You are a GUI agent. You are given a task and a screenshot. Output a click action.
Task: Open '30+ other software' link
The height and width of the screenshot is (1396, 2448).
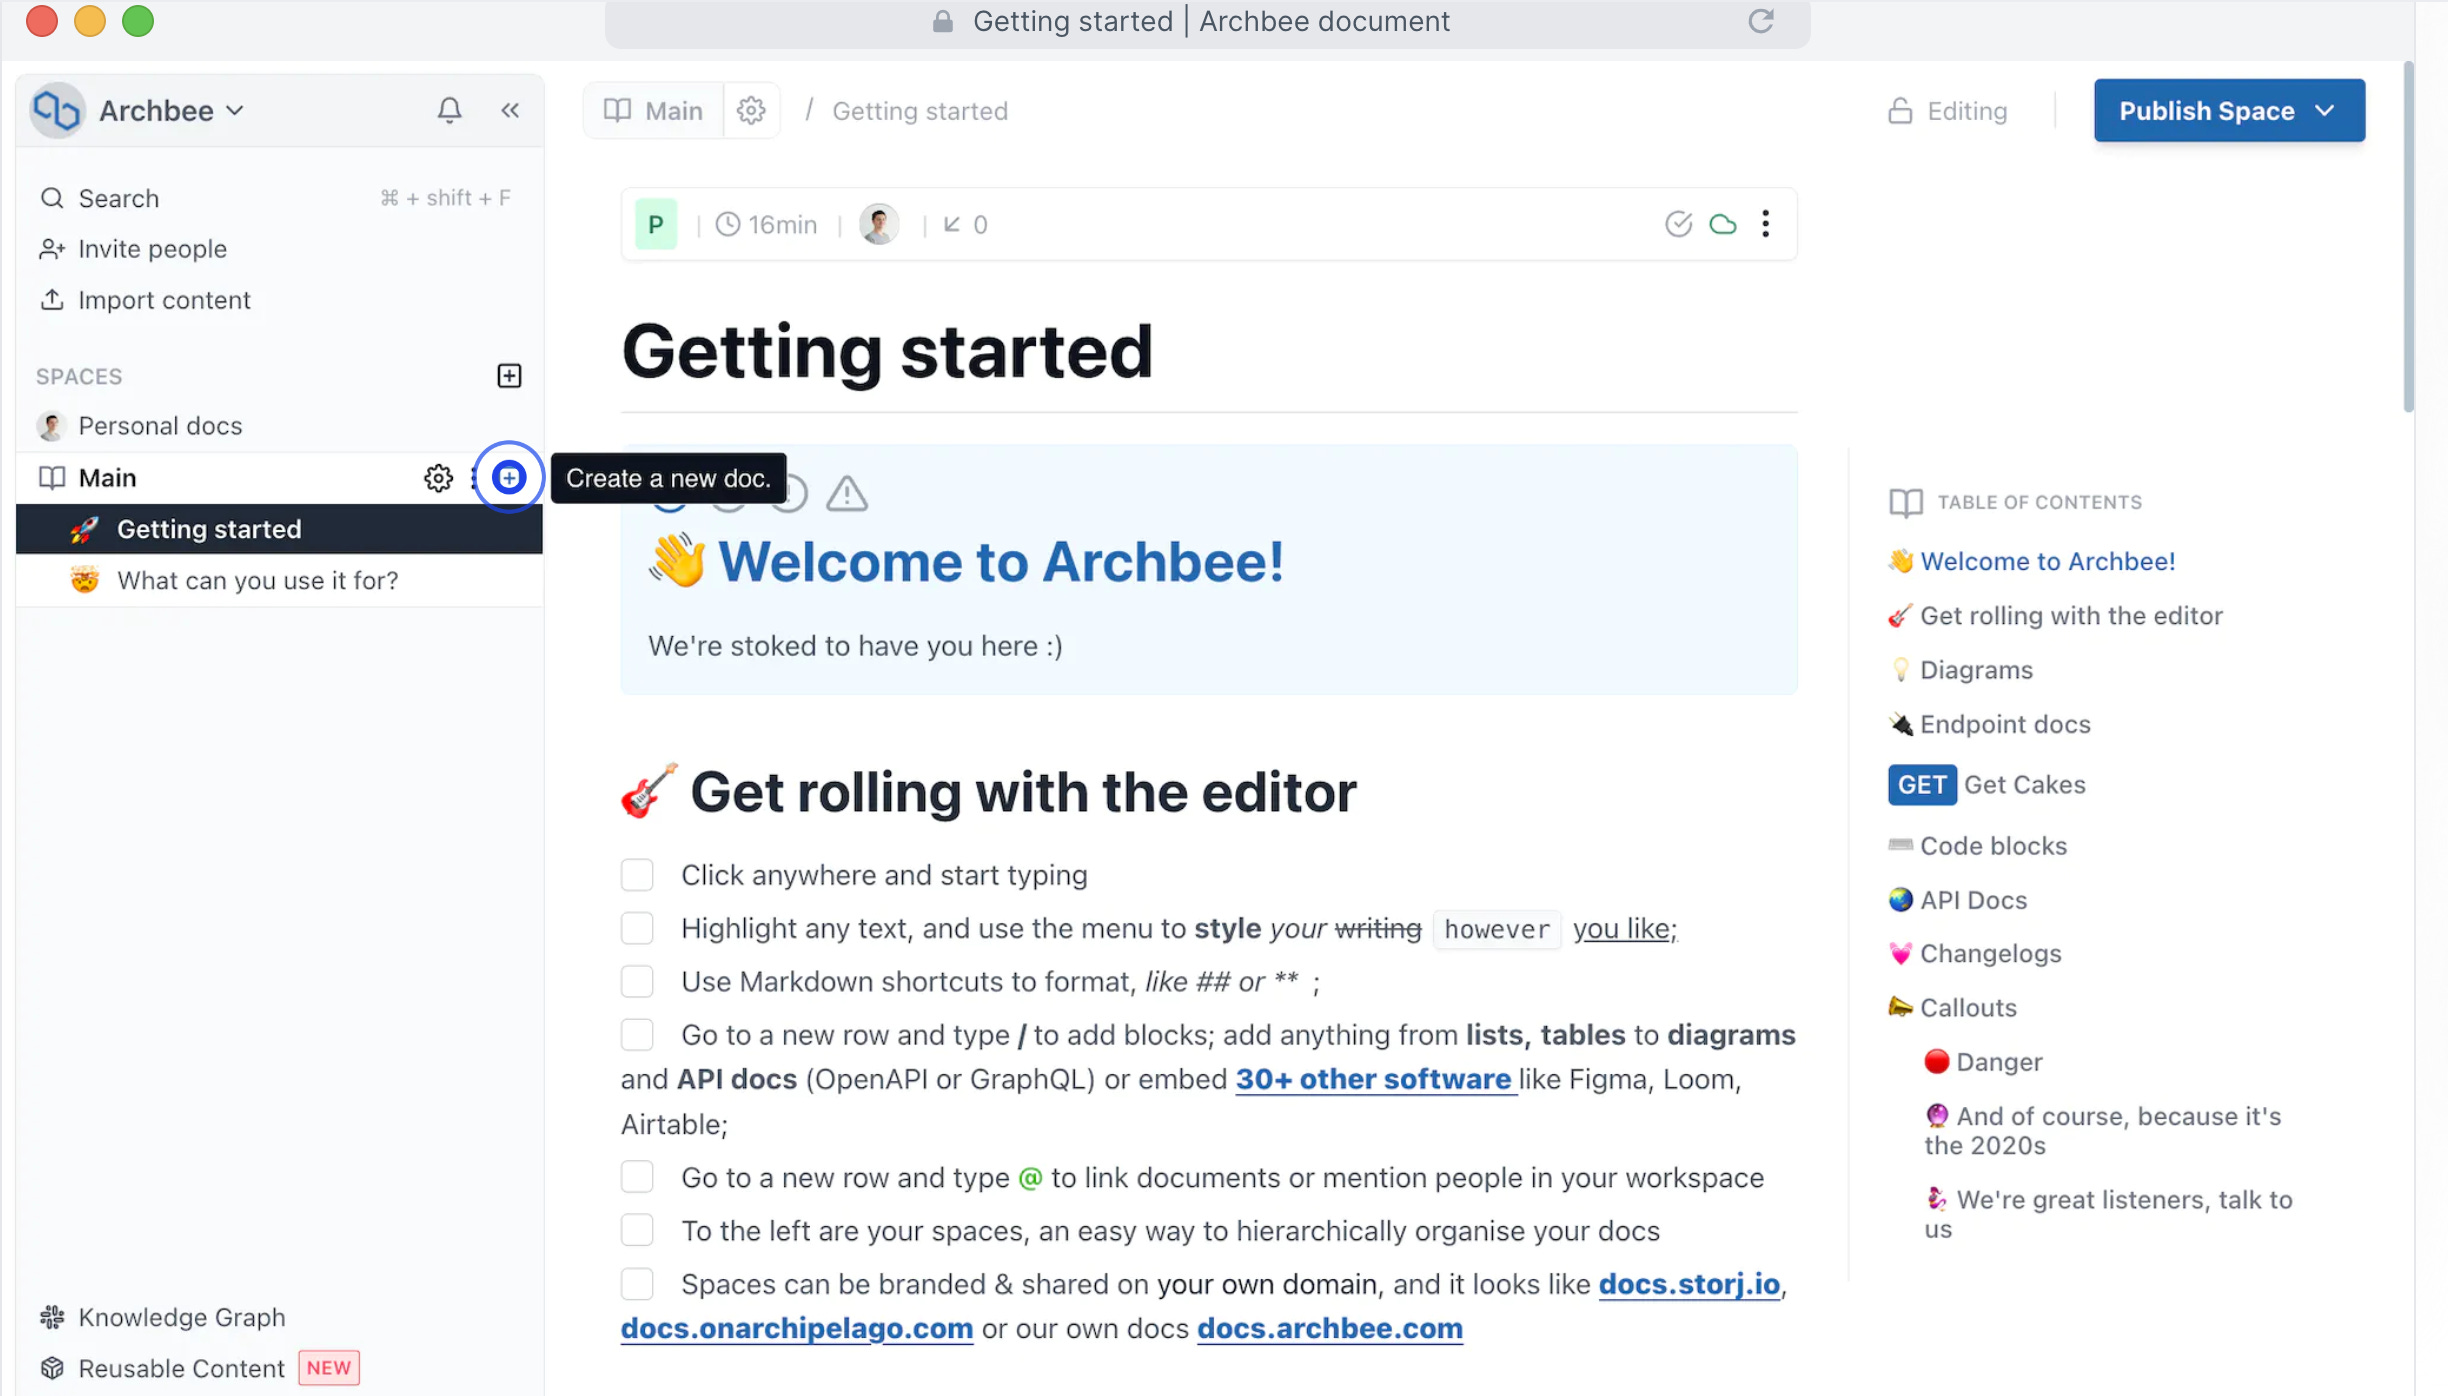tap(1373, 1079)
